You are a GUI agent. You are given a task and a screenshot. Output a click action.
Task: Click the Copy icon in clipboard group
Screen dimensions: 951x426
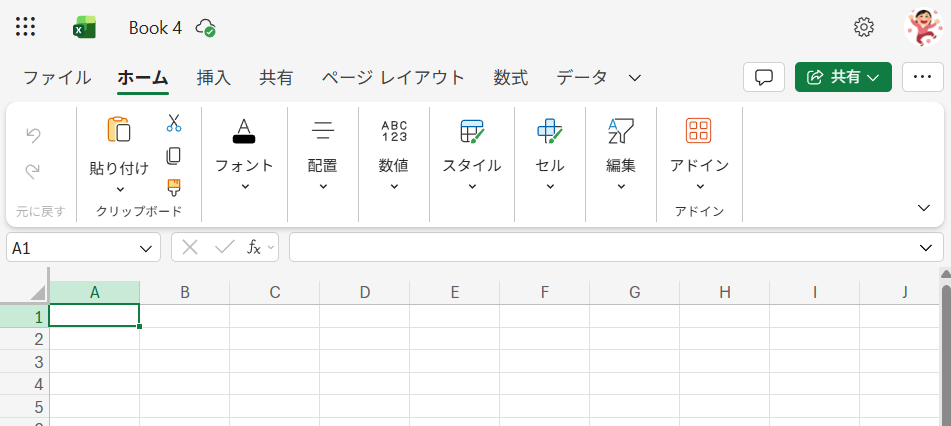tap(174, 156)
